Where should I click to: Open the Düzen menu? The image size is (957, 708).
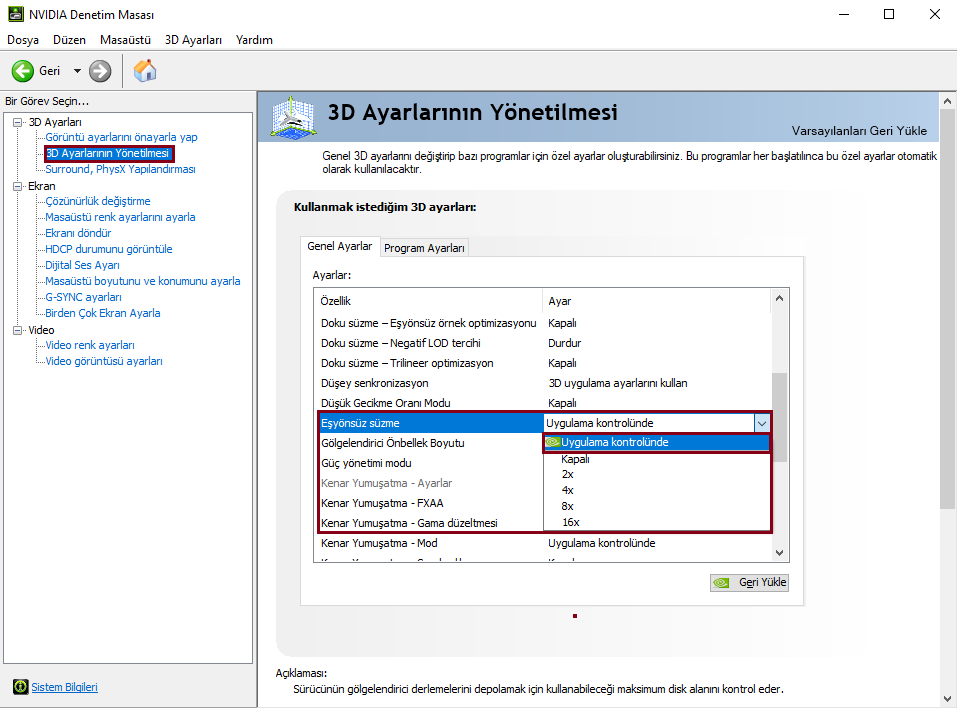tap(69, 40)
